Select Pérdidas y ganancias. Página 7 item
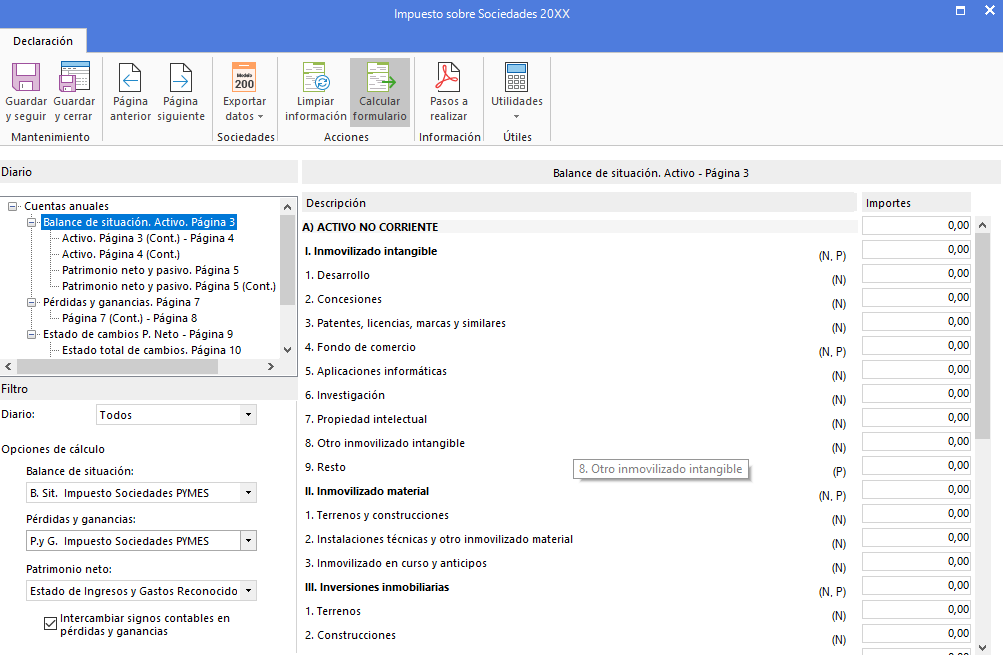The height and width of the screenshot is (658, 1003). tap(121, 302)
